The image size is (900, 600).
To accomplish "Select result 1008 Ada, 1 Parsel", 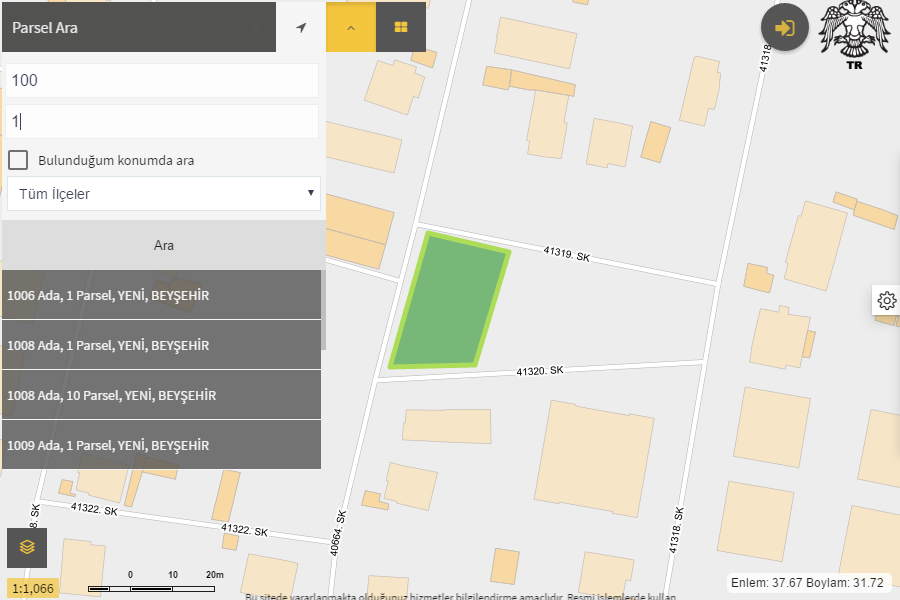I will point(162,345).
